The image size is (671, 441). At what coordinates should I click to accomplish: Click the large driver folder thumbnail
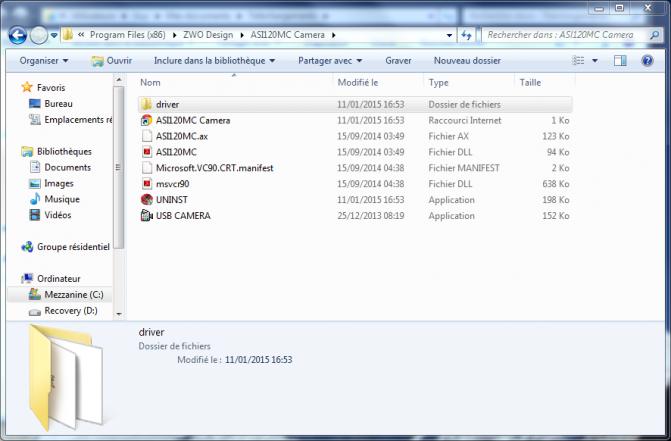pyautogui.click(x=66, y=377)
